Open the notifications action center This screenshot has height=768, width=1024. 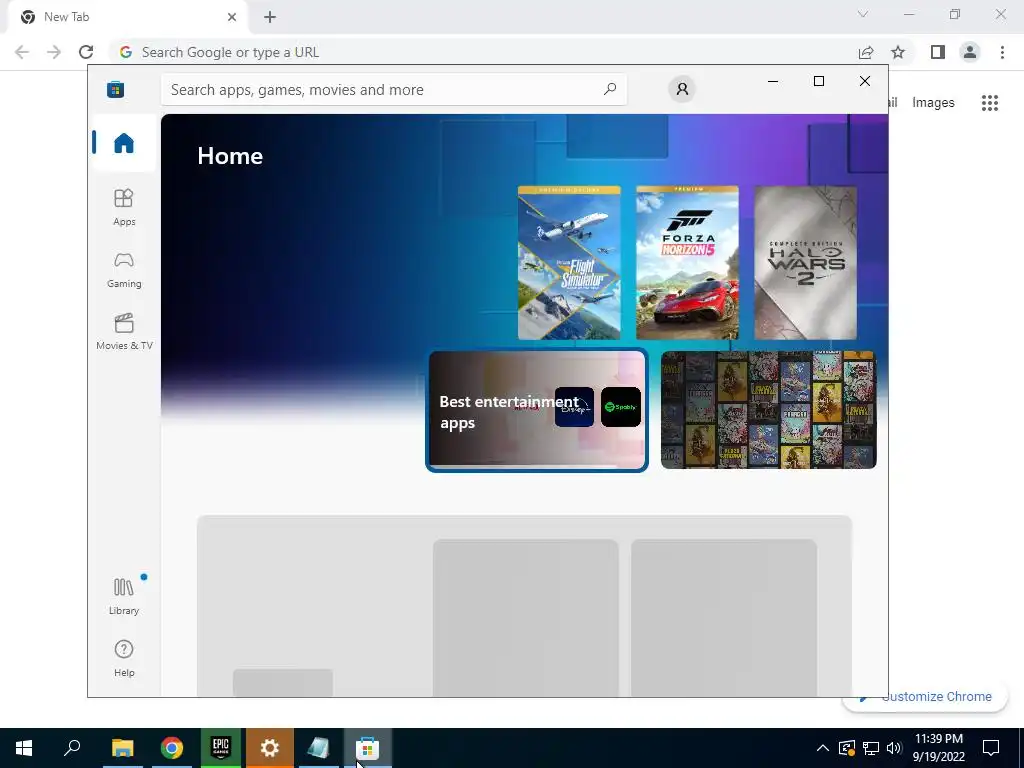pos(991,748)
